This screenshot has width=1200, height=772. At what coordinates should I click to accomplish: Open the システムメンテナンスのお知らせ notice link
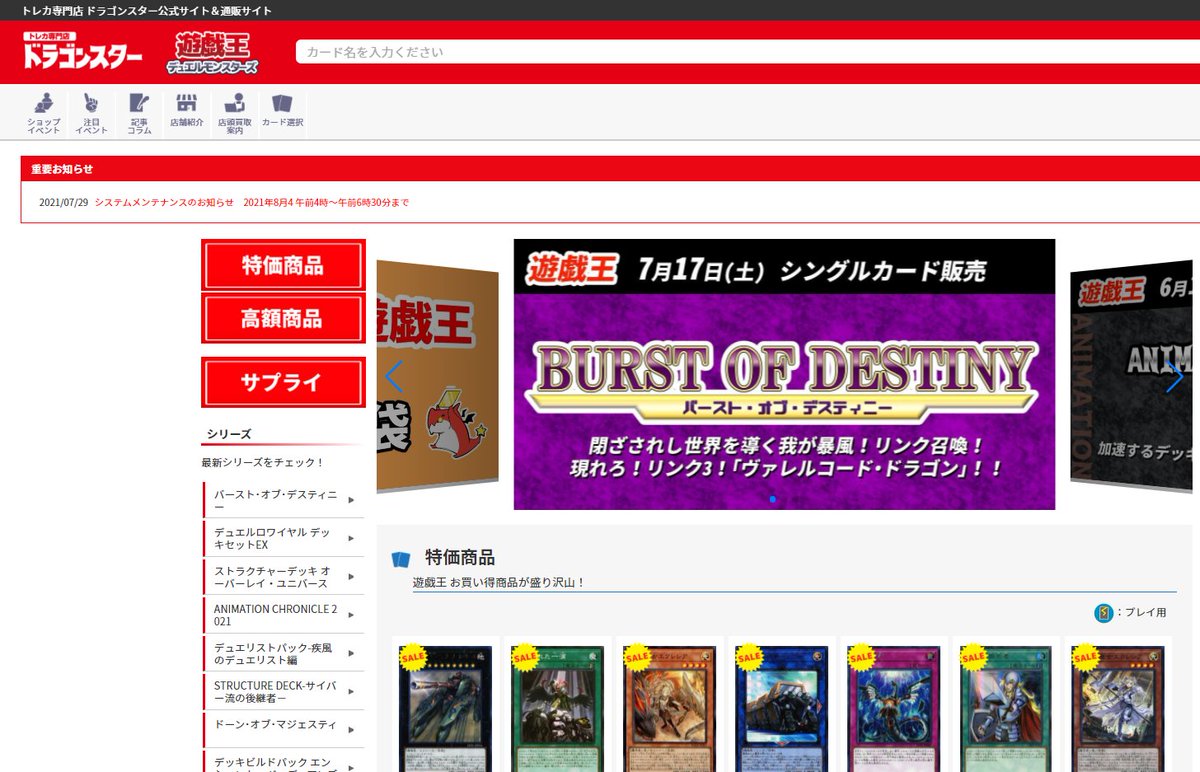pos(251,202)
